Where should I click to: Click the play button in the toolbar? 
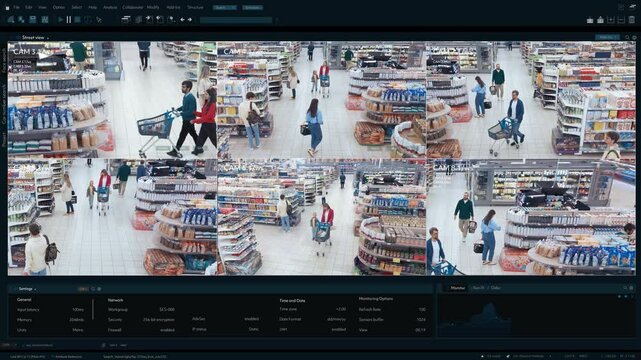tap(61, 19)
